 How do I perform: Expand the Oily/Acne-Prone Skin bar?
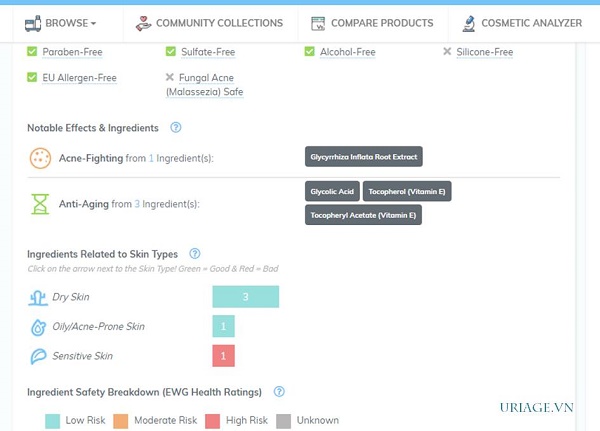tap(223, 326)
